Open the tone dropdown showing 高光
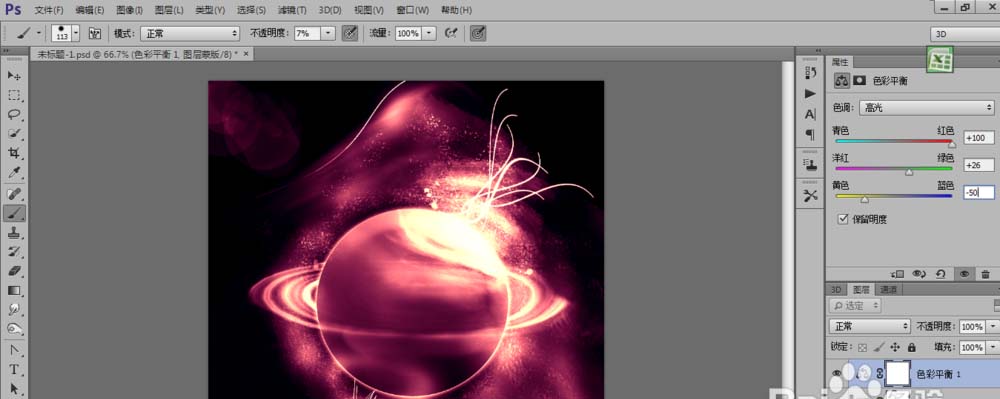 coord(927,108)
